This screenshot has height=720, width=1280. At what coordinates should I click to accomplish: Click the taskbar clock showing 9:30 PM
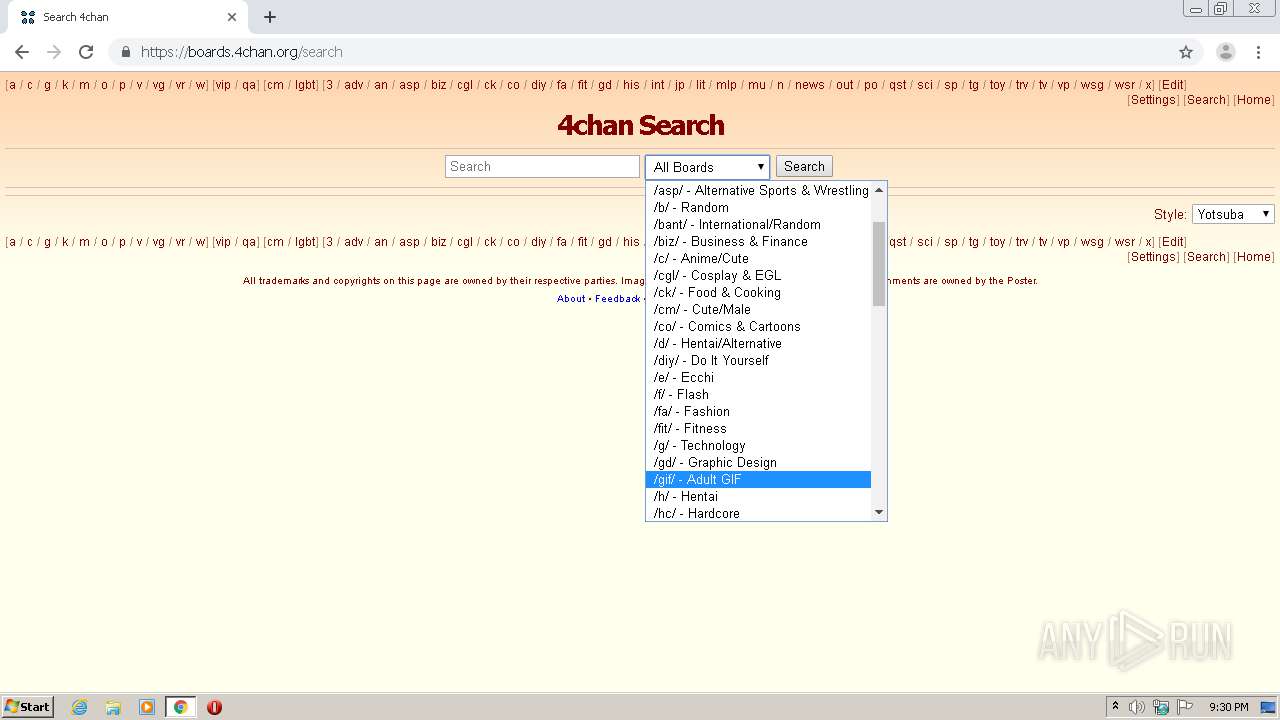pyautogui.click(x=1228, y=707)
